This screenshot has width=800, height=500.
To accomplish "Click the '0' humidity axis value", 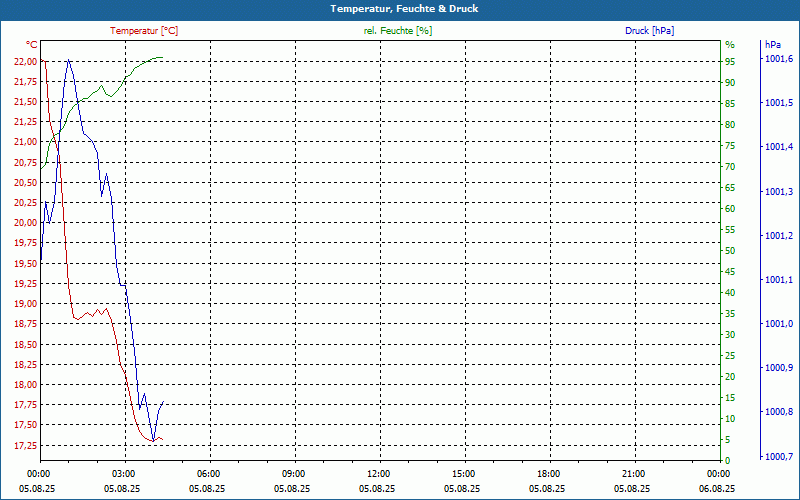I will [728, 461].
